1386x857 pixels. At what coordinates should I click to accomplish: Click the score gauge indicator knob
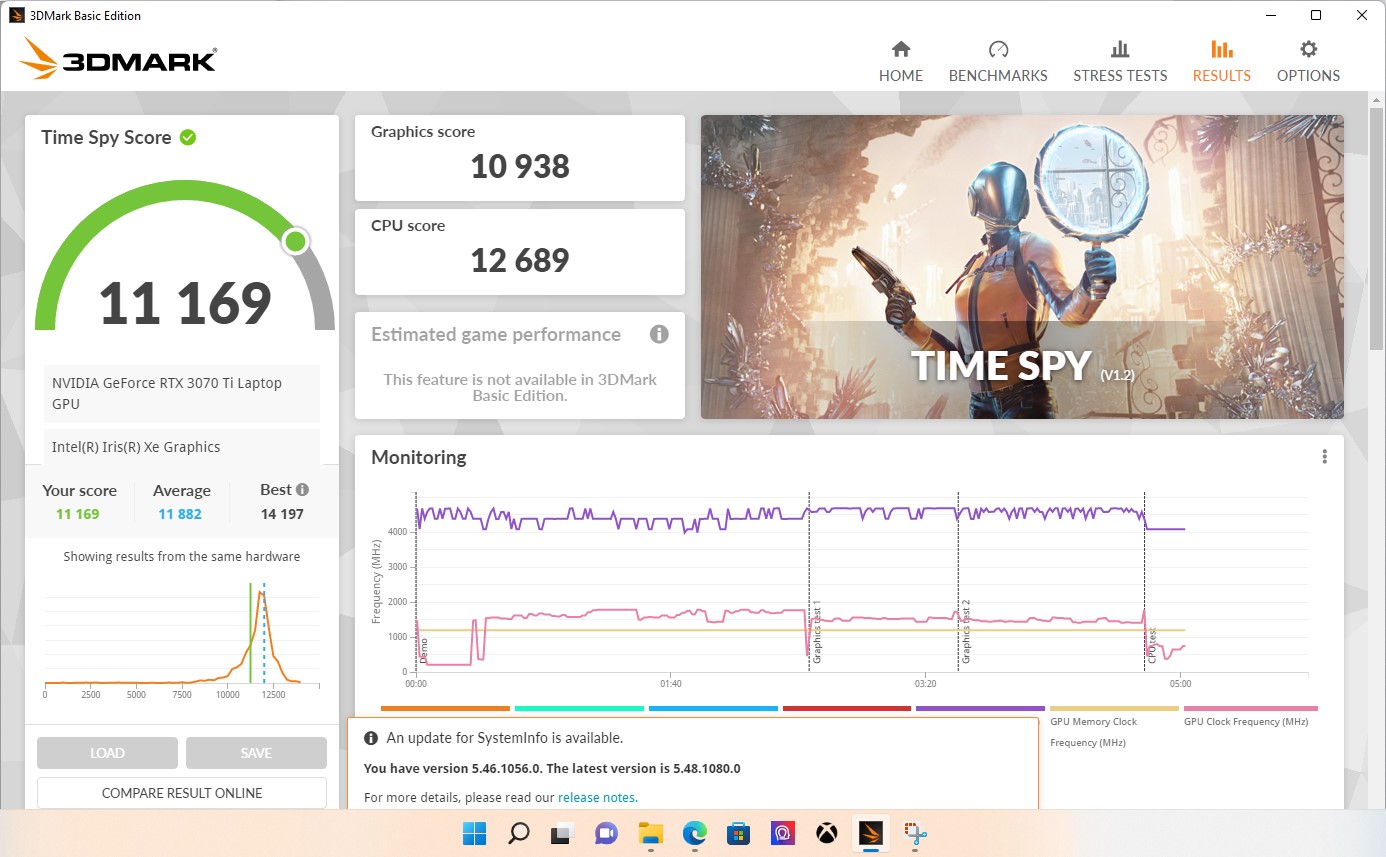pyautogui.click(x=295, y=241)
